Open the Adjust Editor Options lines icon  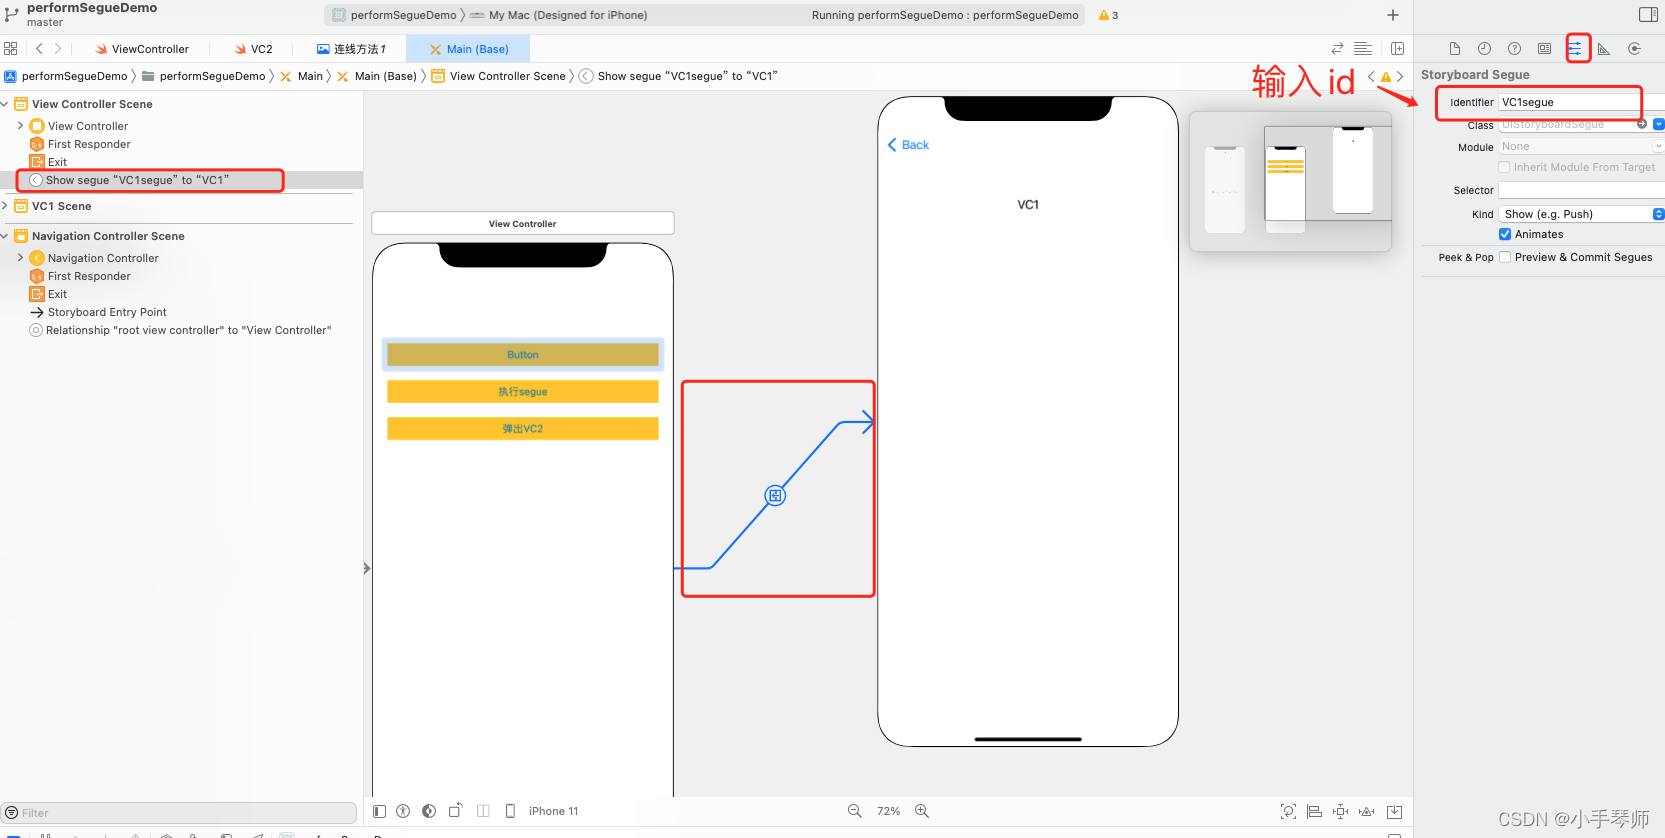pyautogui.click(x=1363, y=49)
